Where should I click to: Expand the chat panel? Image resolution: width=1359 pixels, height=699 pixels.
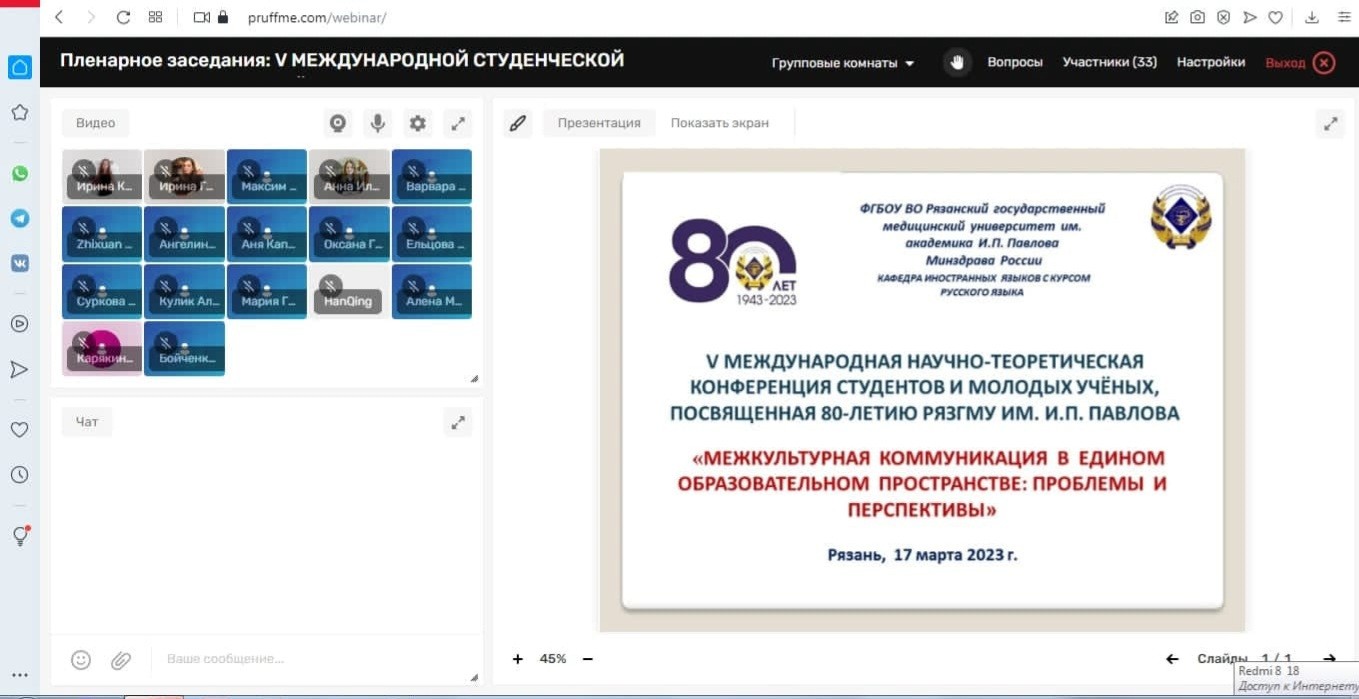coord(458,422)
